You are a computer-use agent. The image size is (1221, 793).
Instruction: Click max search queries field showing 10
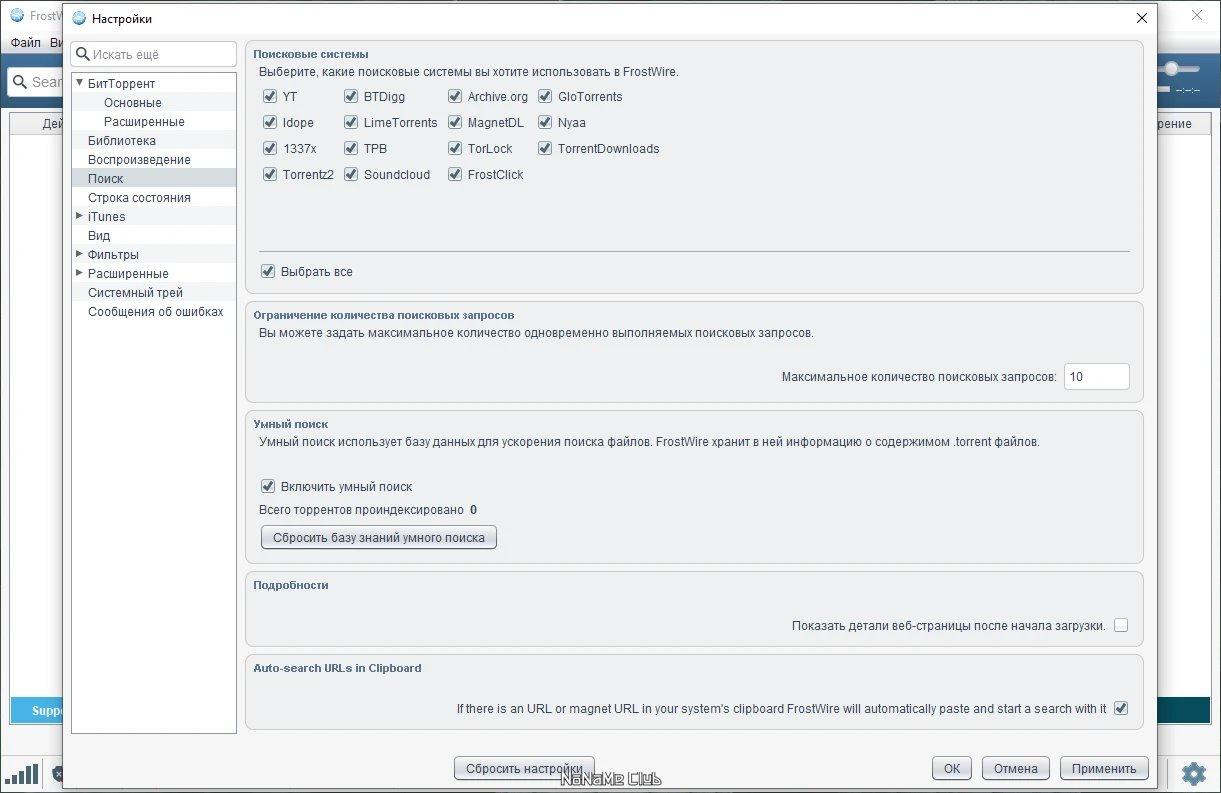coord(1097,377)
